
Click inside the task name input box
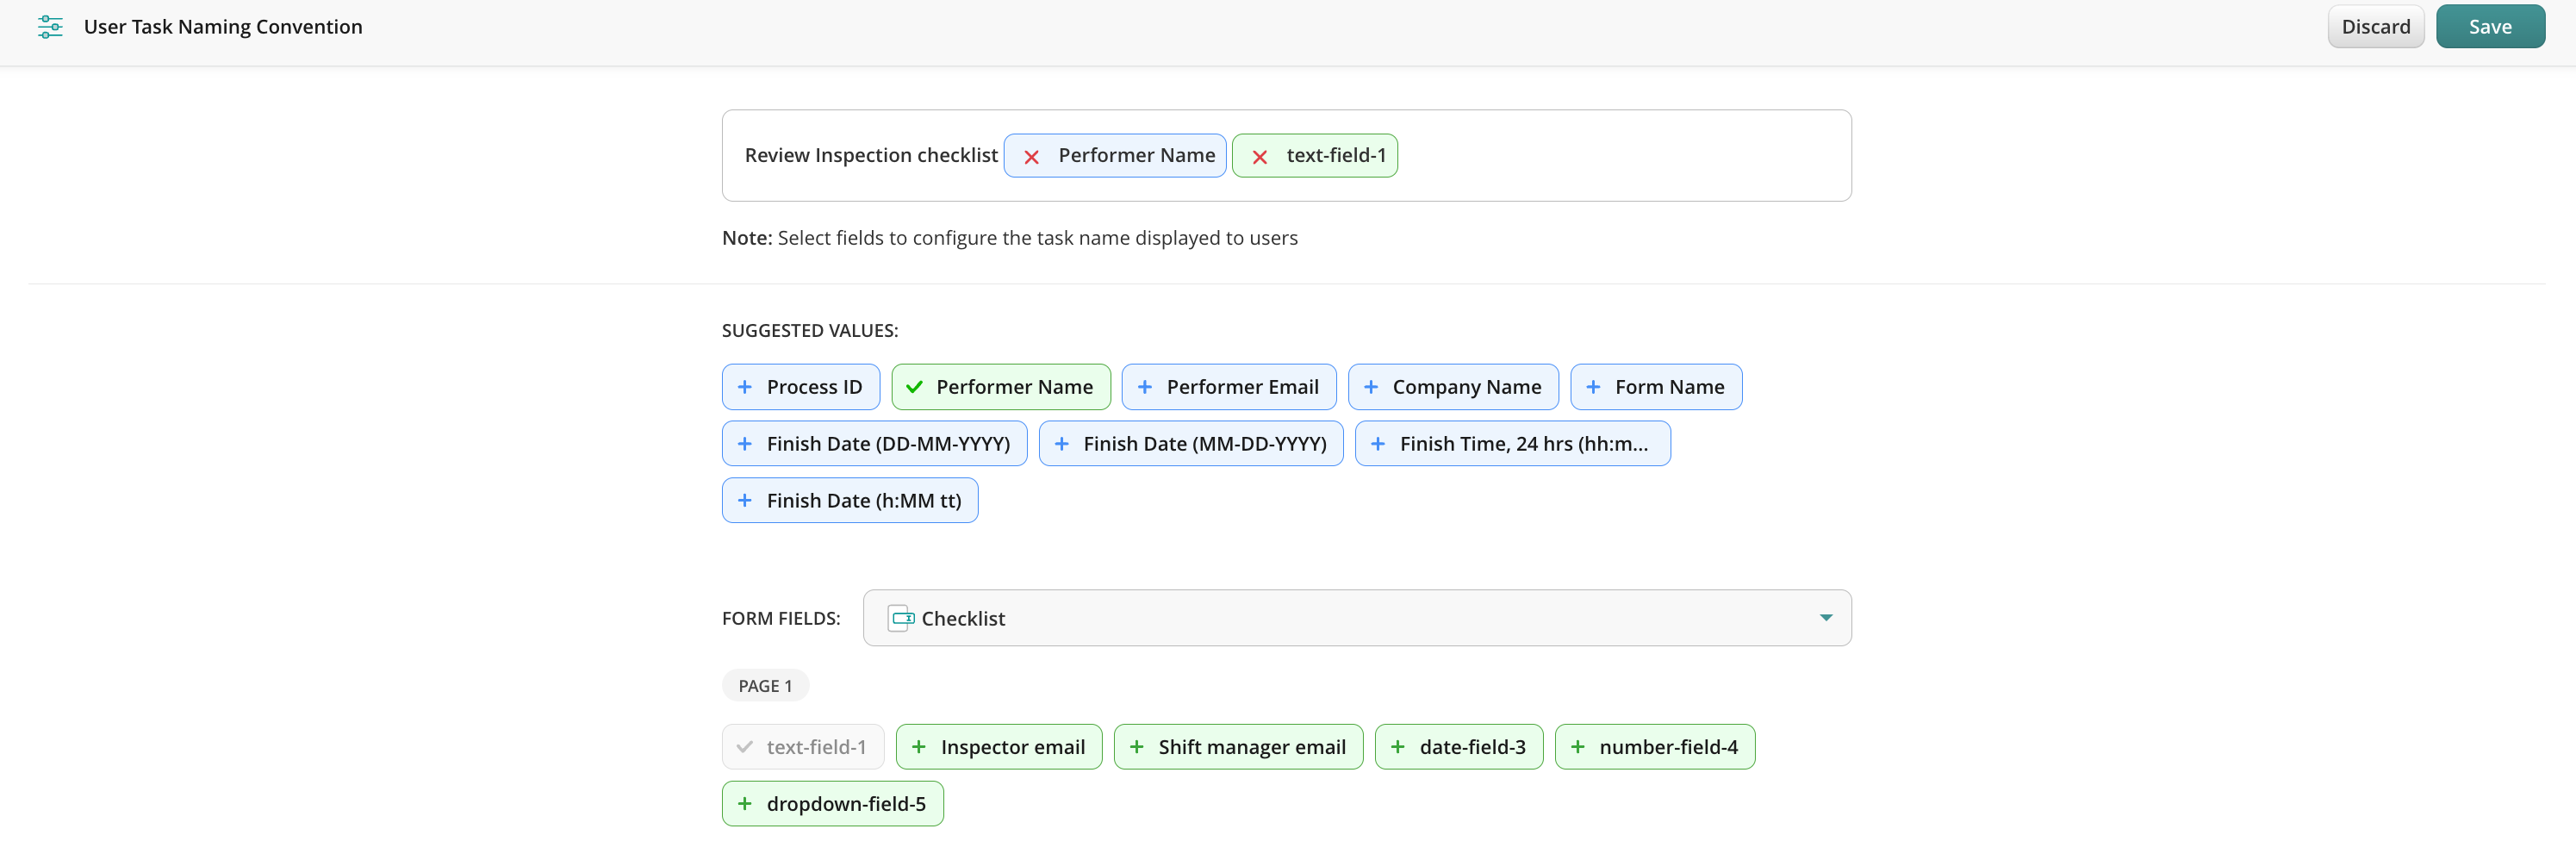(1620, 156)
